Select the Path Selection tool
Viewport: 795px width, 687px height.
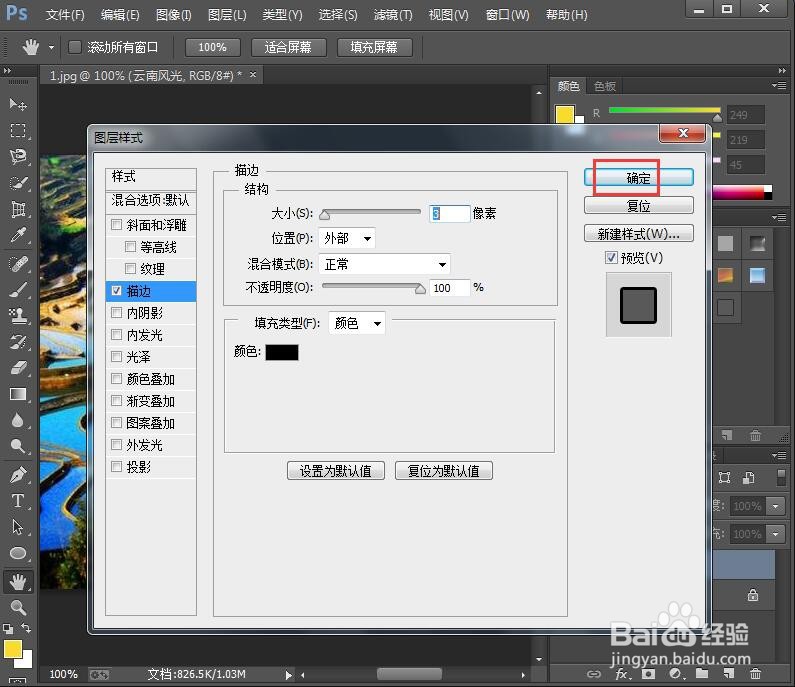pos(18,527)
